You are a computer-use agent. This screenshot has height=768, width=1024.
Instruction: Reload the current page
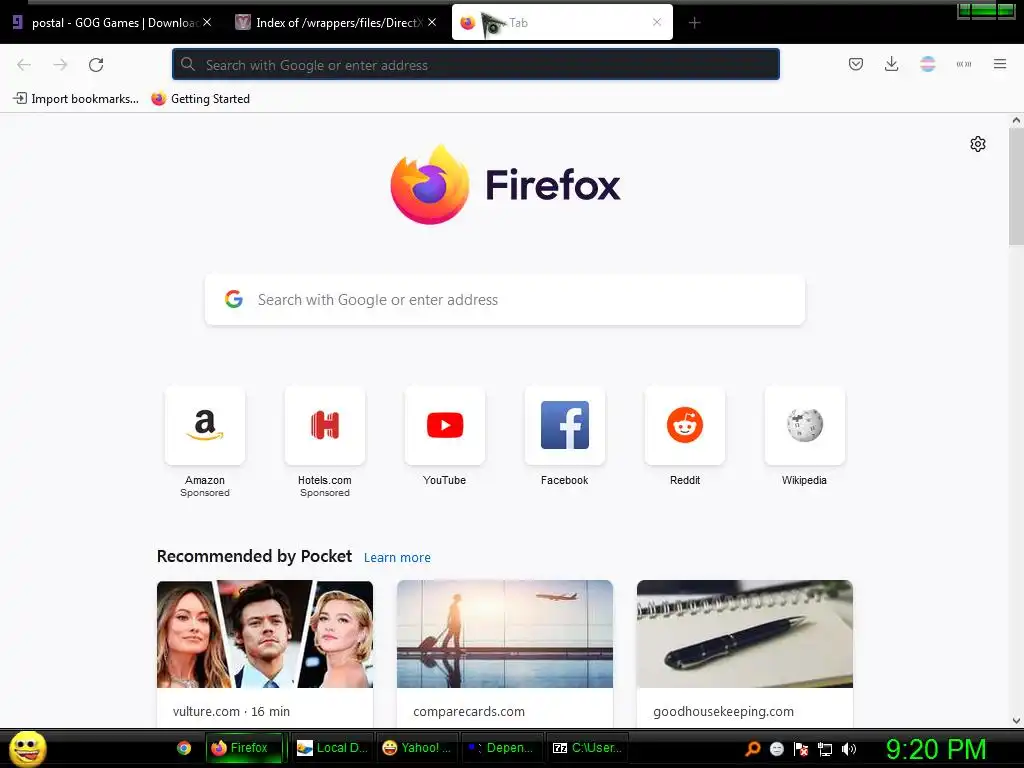tap(96, 65)
